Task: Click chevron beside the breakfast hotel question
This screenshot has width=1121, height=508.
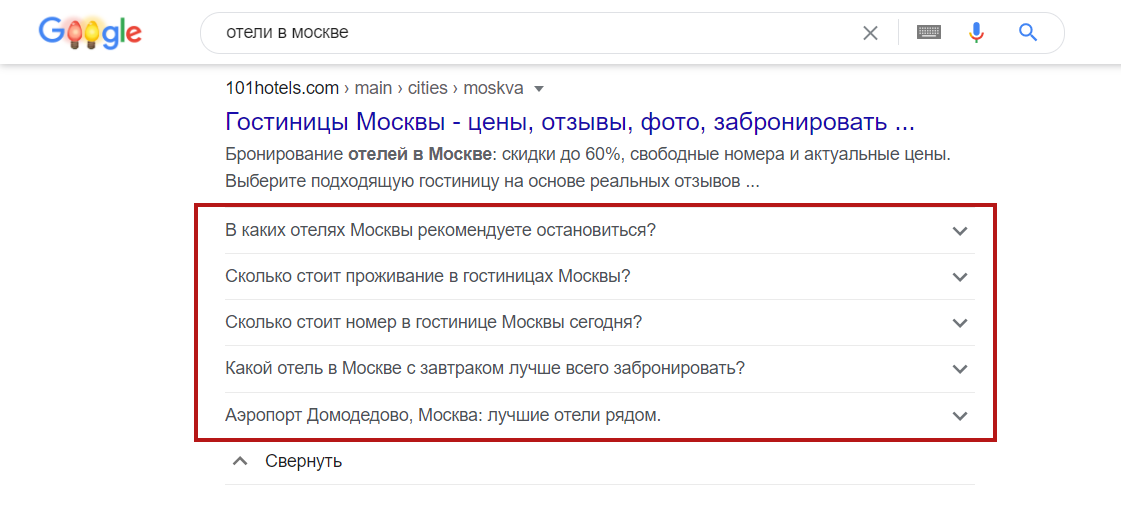Action: point(960,369)
